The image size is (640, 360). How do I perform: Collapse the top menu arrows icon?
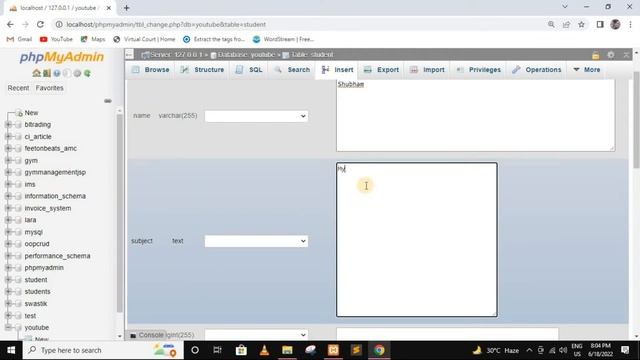pyautogui.click(x=626, y=55)
